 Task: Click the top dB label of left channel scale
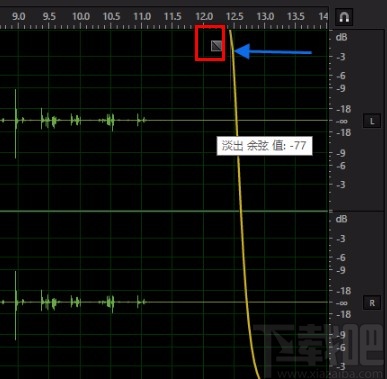coord(341,37)
